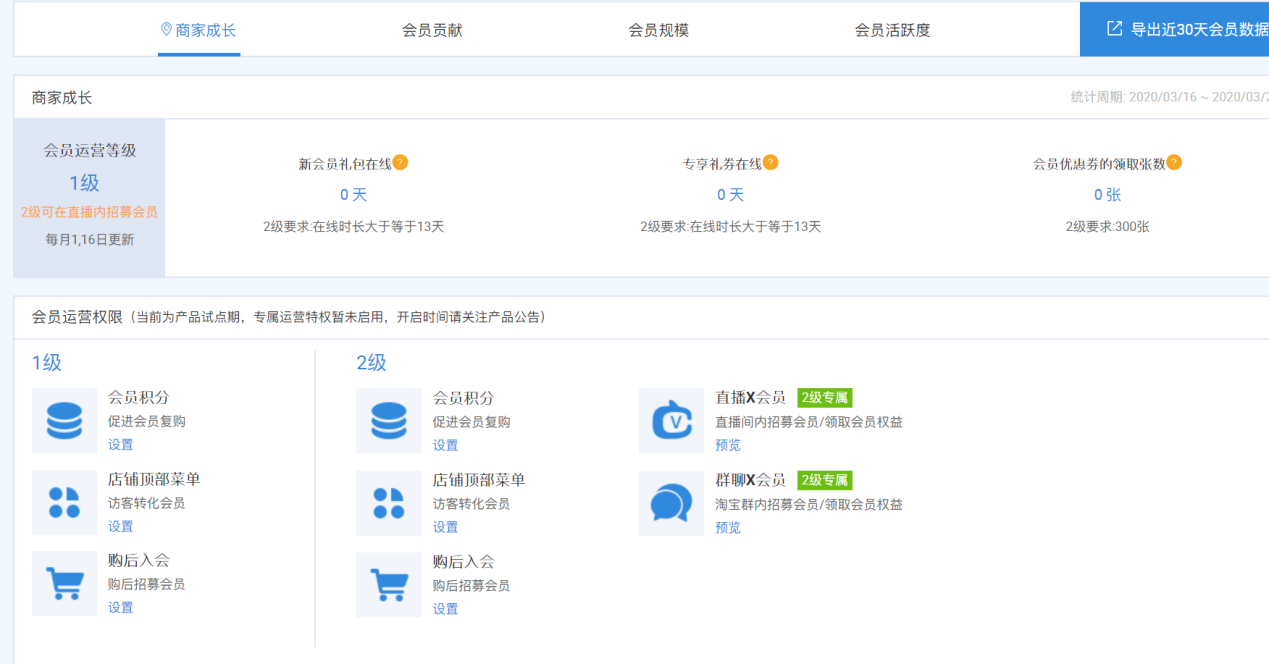The width and height of the screenshot is (1269, 664).
Task: Click the 会员积分 coin stack icon under 1级
Action: pos(64,421)
